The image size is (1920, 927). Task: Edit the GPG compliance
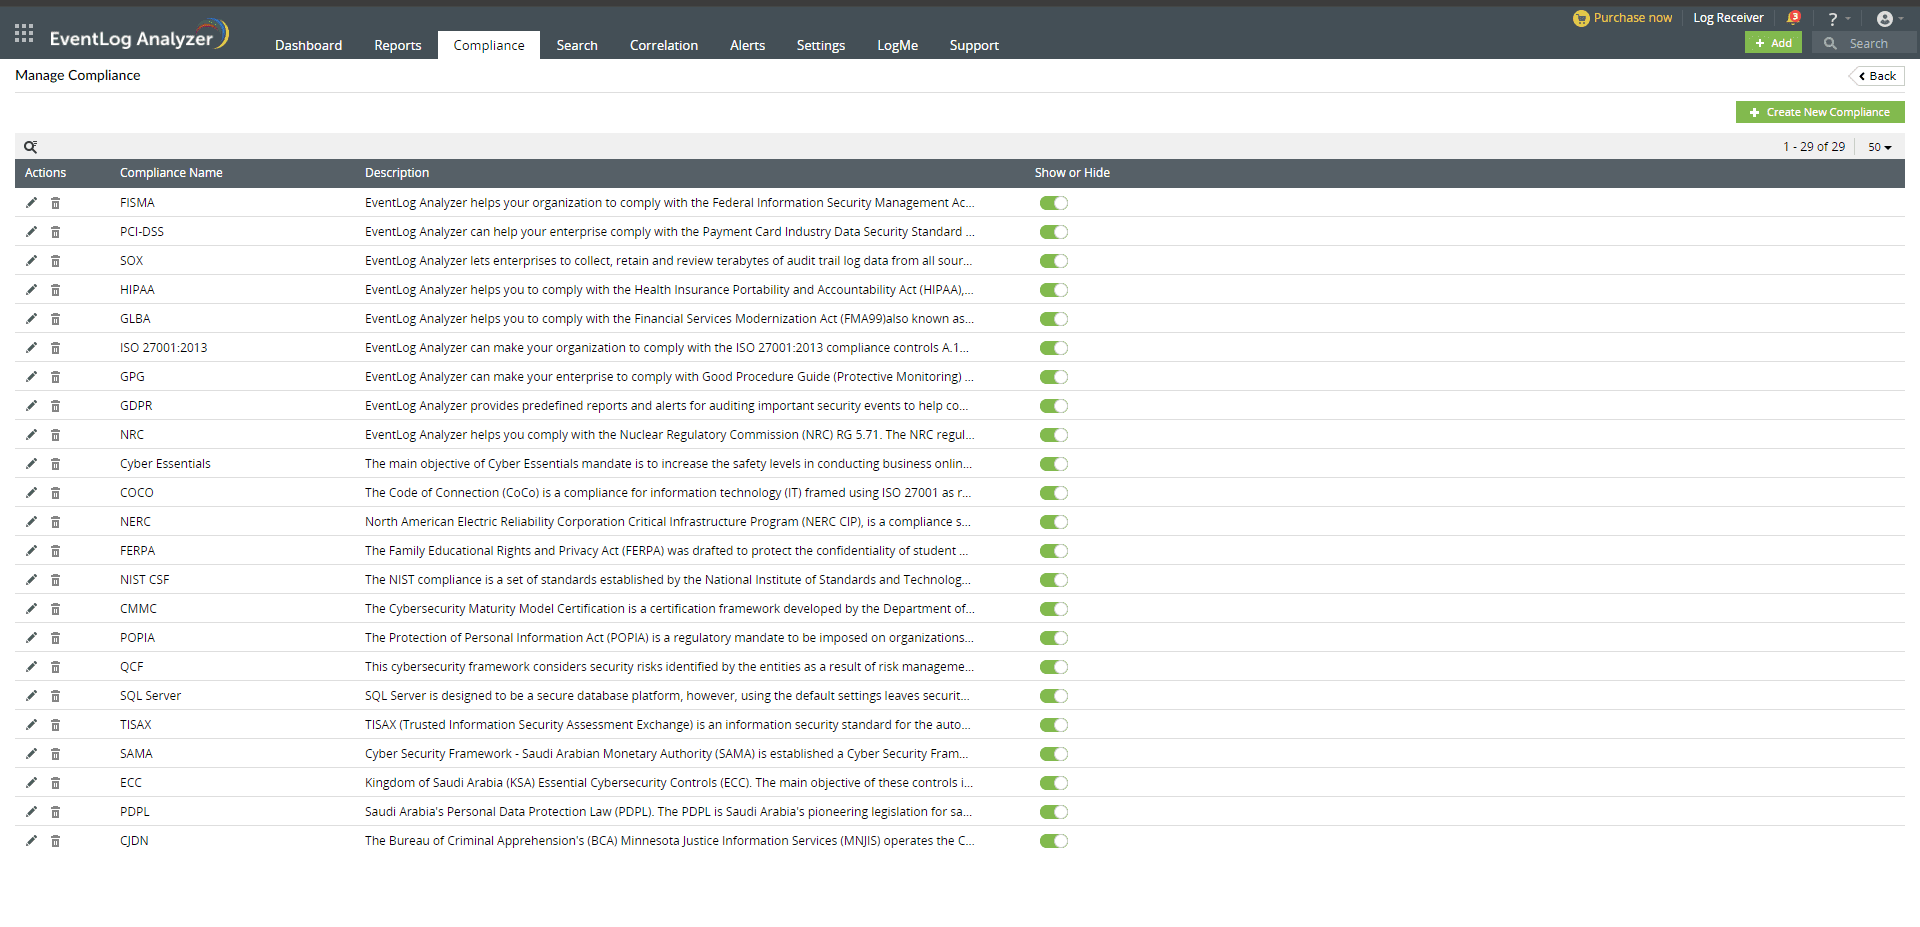pos(31,377)
